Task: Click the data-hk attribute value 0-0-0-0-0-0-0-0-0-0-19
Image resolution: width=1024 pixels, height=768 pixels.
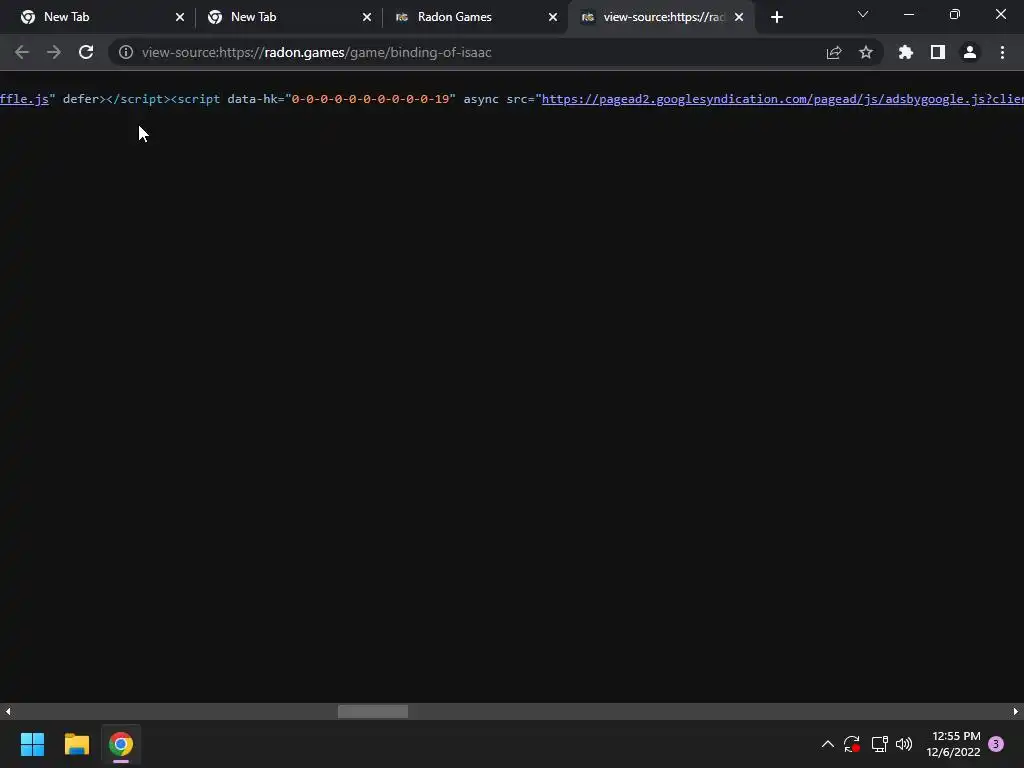Action: tap(370, 99)
